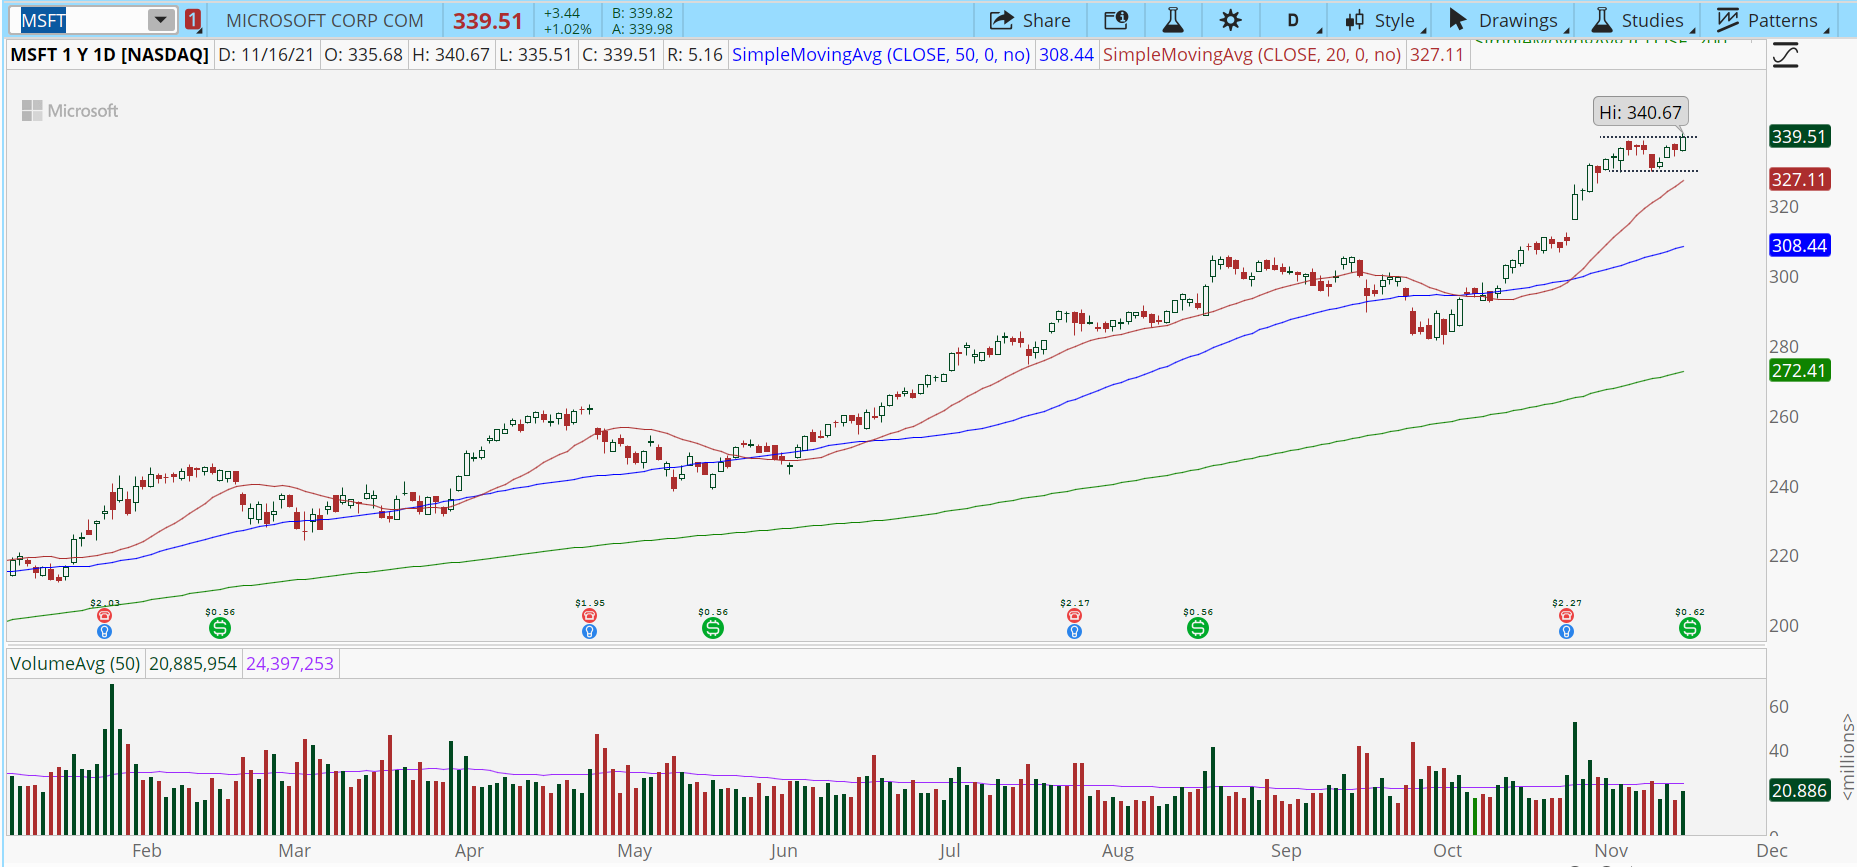This screenshot has width=1857, height=867.
Task: Click the curve icon below the Patterns button
Action: 1786,56
